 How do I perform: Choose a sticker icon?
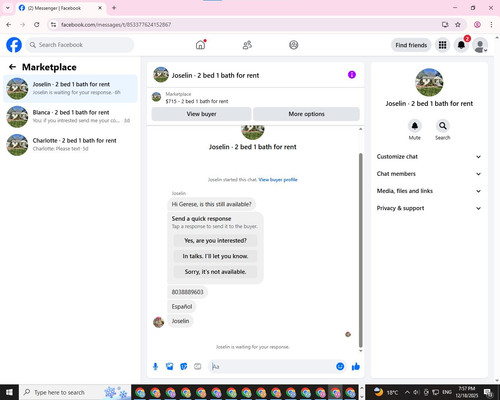point(184,367)
